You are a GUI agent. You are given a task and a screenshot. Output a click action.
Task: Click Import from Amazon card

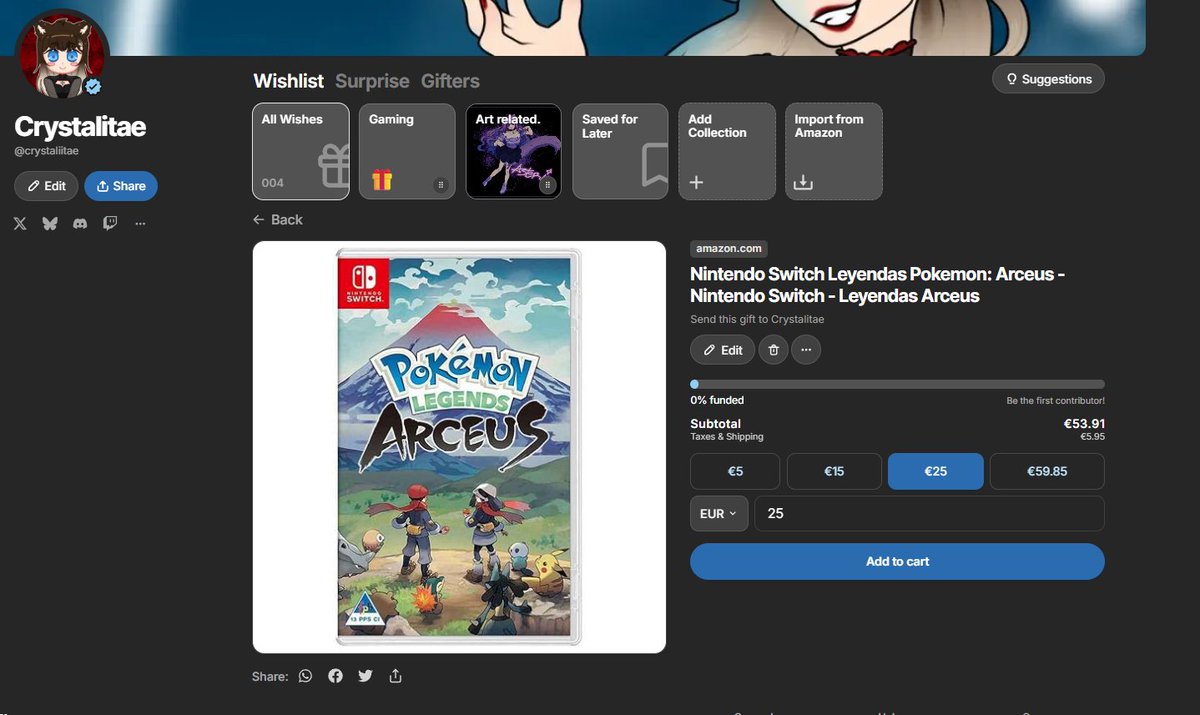[833, 151]
